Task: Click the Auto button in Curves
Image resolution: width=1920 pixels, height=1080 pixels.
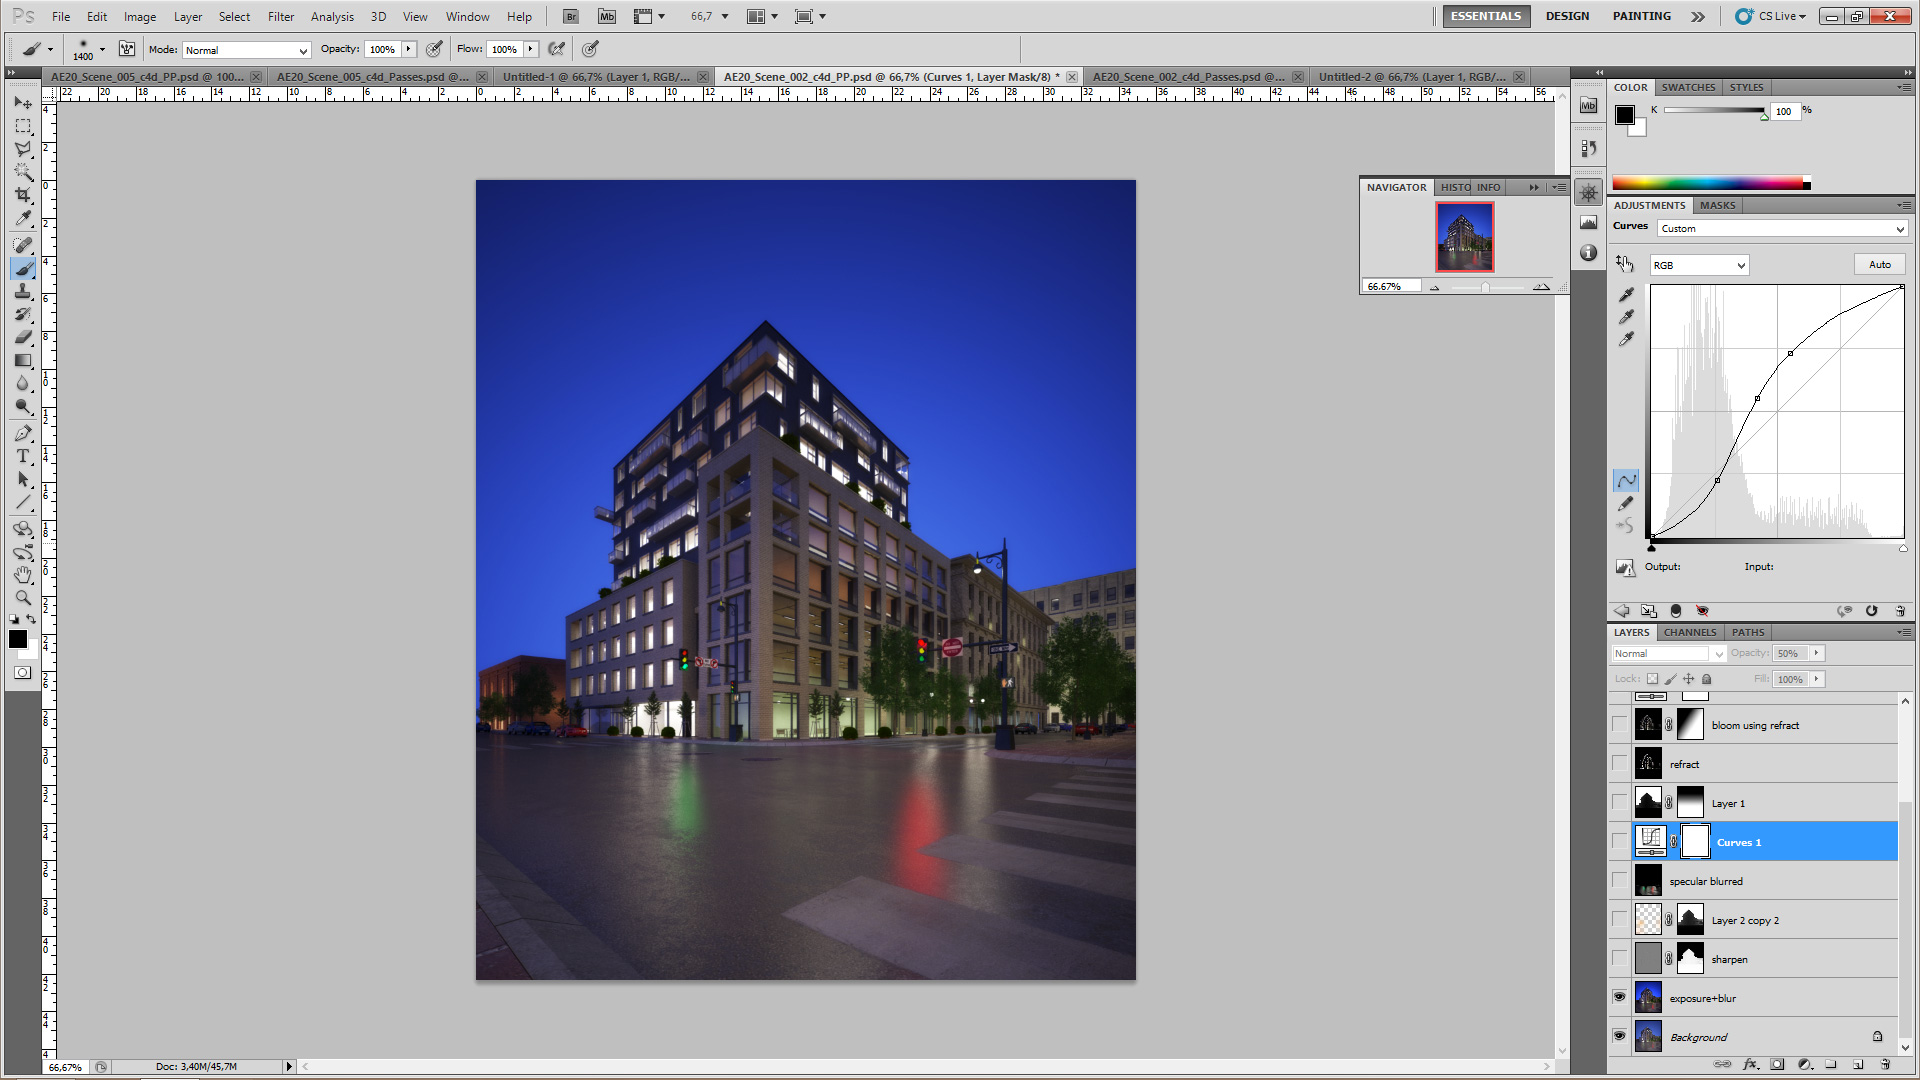Action: 1879,265
